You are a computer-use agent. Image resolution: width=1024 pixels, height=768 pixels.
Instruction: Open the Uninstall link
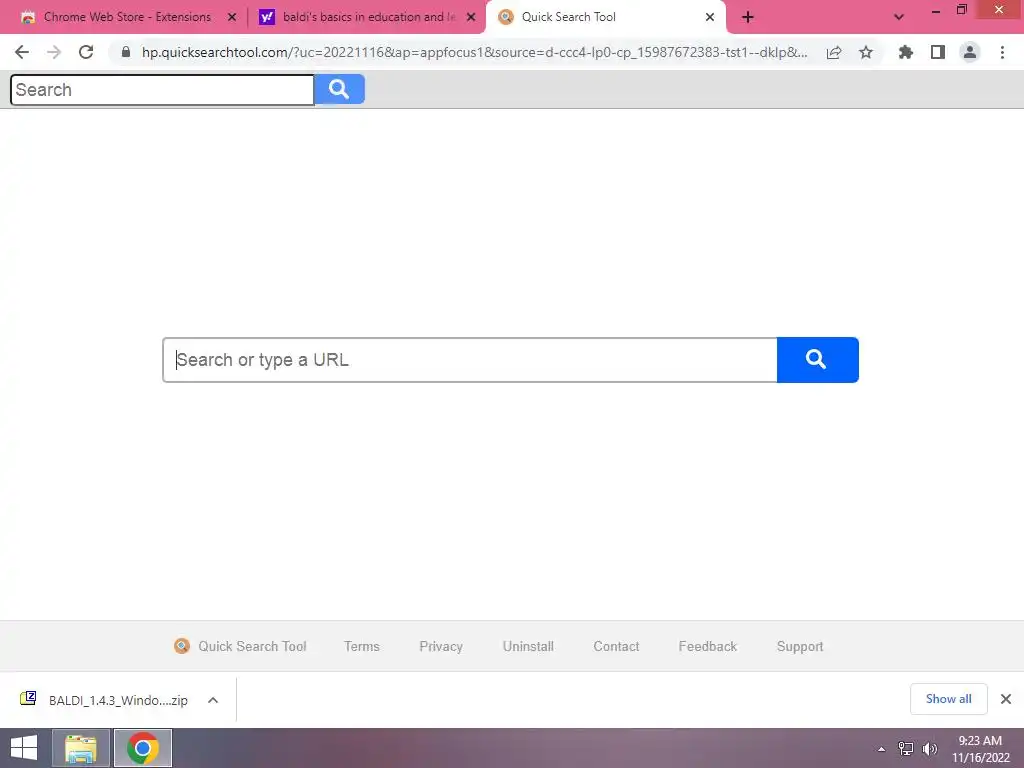(x=528, y=646)
